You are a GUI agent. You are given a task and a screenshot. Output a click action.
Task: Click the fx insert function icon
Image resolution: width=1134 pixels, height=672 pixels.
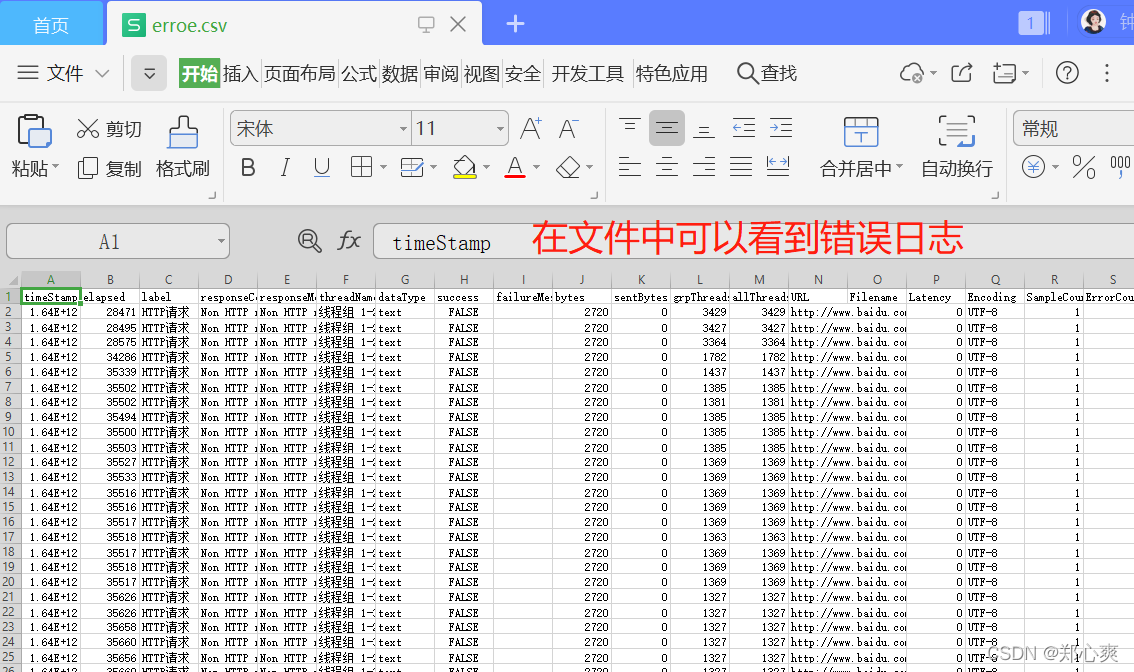click(349, 240)
